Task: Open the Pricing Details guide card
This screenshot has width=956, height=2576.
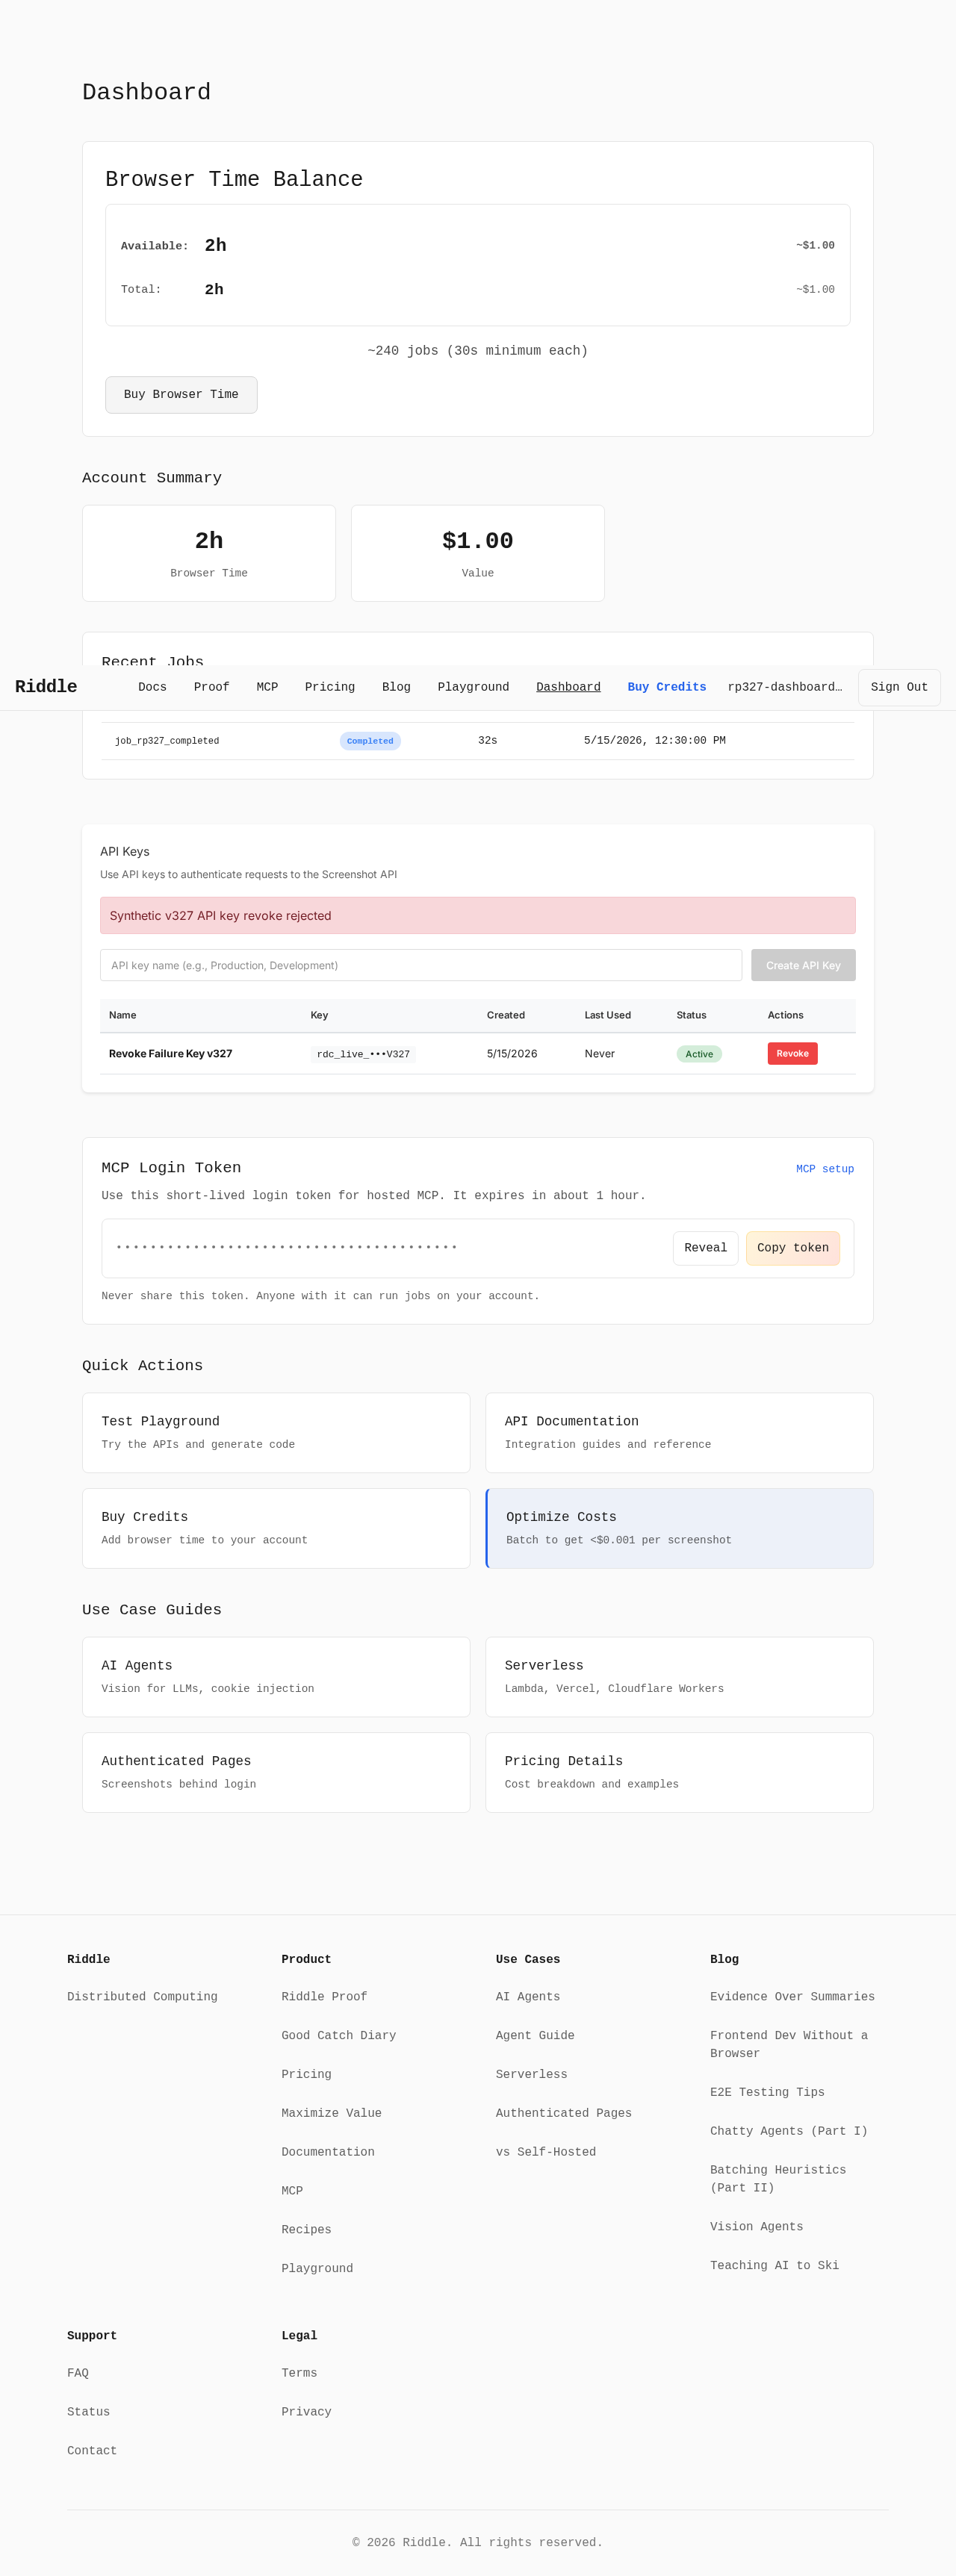Action: [x=679, y=1773]
